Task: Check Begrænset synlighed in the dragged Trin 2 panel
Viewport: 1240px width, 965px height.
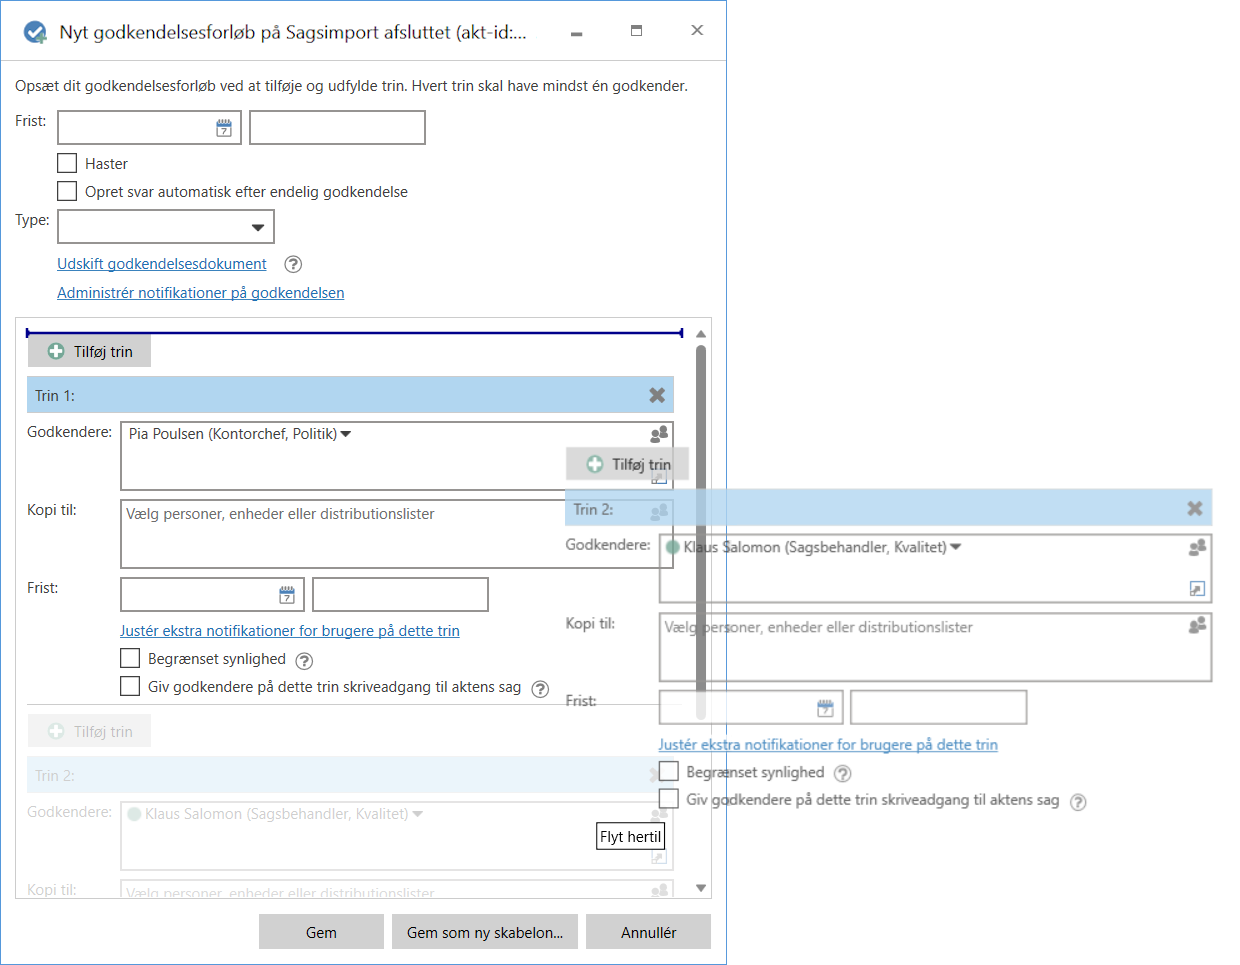Action: point(669,771)
